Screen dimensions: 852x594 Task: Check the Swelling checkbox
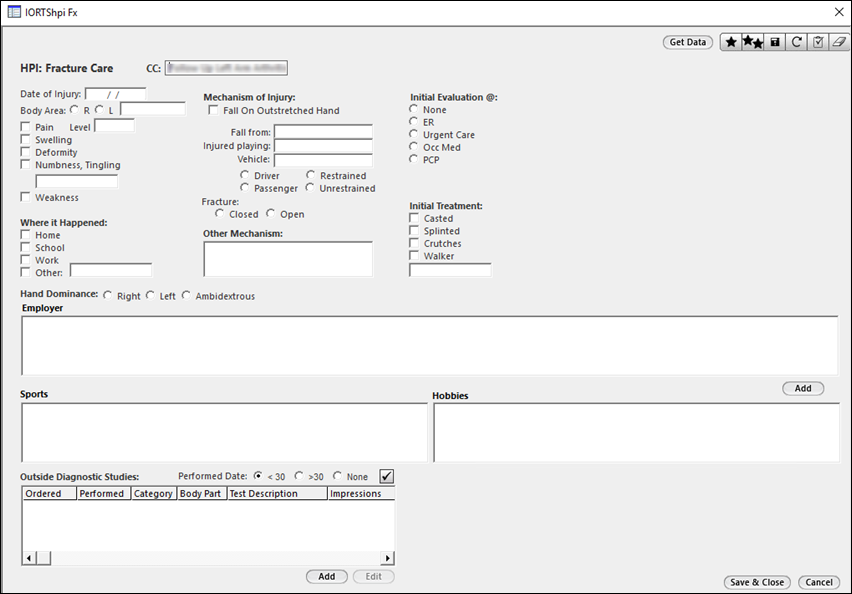pos(26,139)
